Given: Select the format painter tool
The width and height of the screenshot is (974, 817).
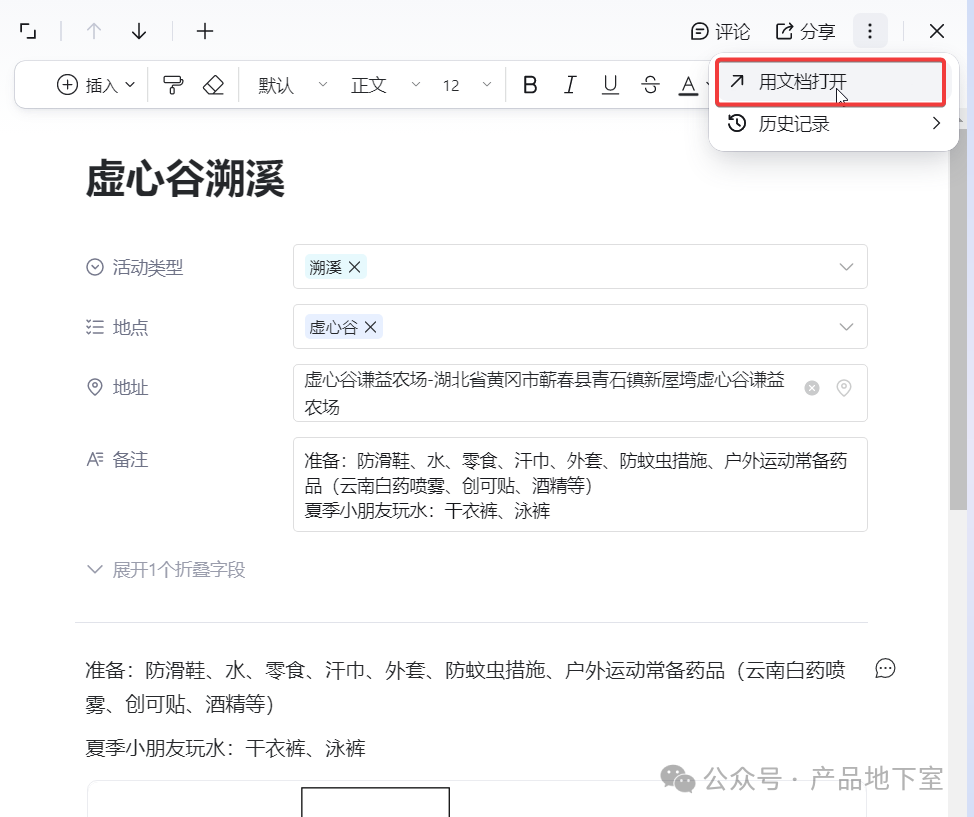Looking at the screenshot, I should pyautogui.click(x=173, y=85).
